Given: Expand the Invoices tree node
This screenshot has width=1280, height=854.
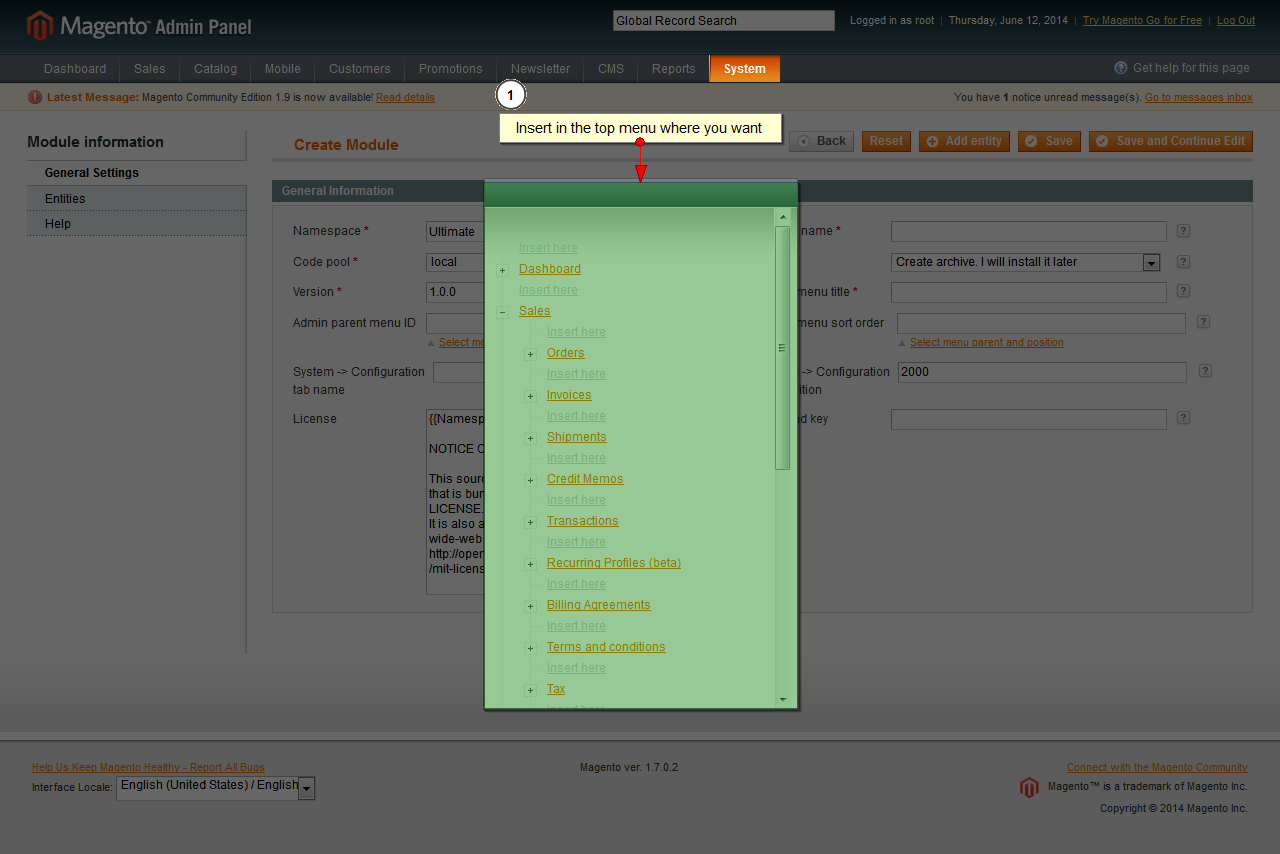Looking at the screenshot, I should click(531, 396).
